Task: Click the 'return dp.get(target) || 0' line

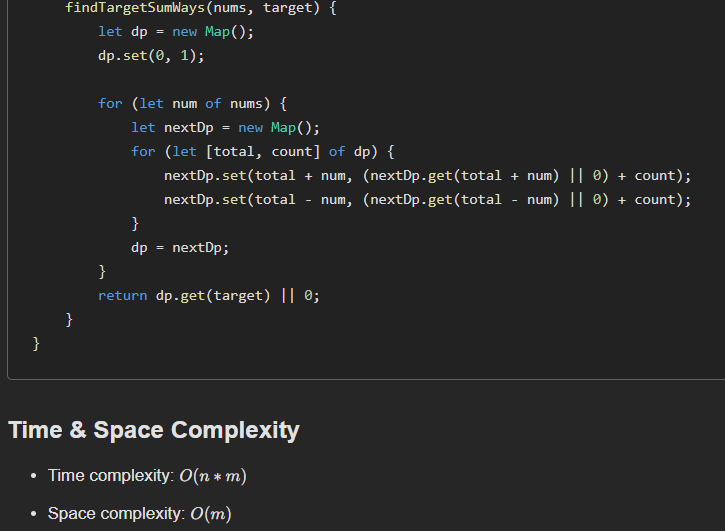Action: (x=208, y=296)
